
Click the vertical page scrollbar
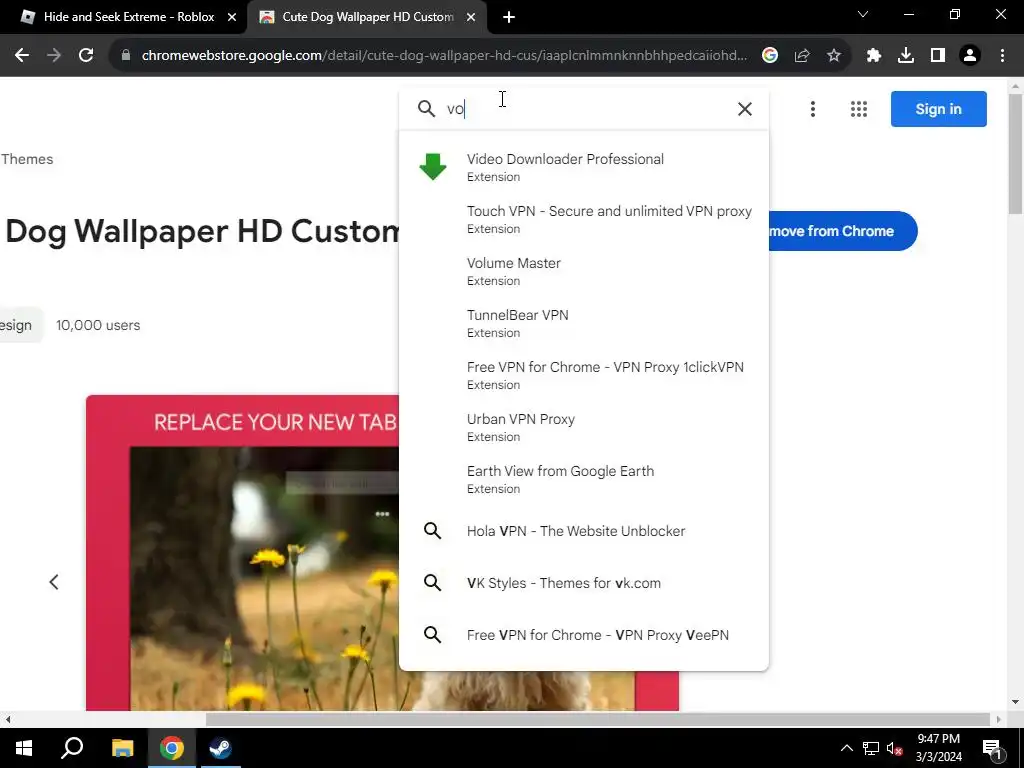pos(1016,154)
